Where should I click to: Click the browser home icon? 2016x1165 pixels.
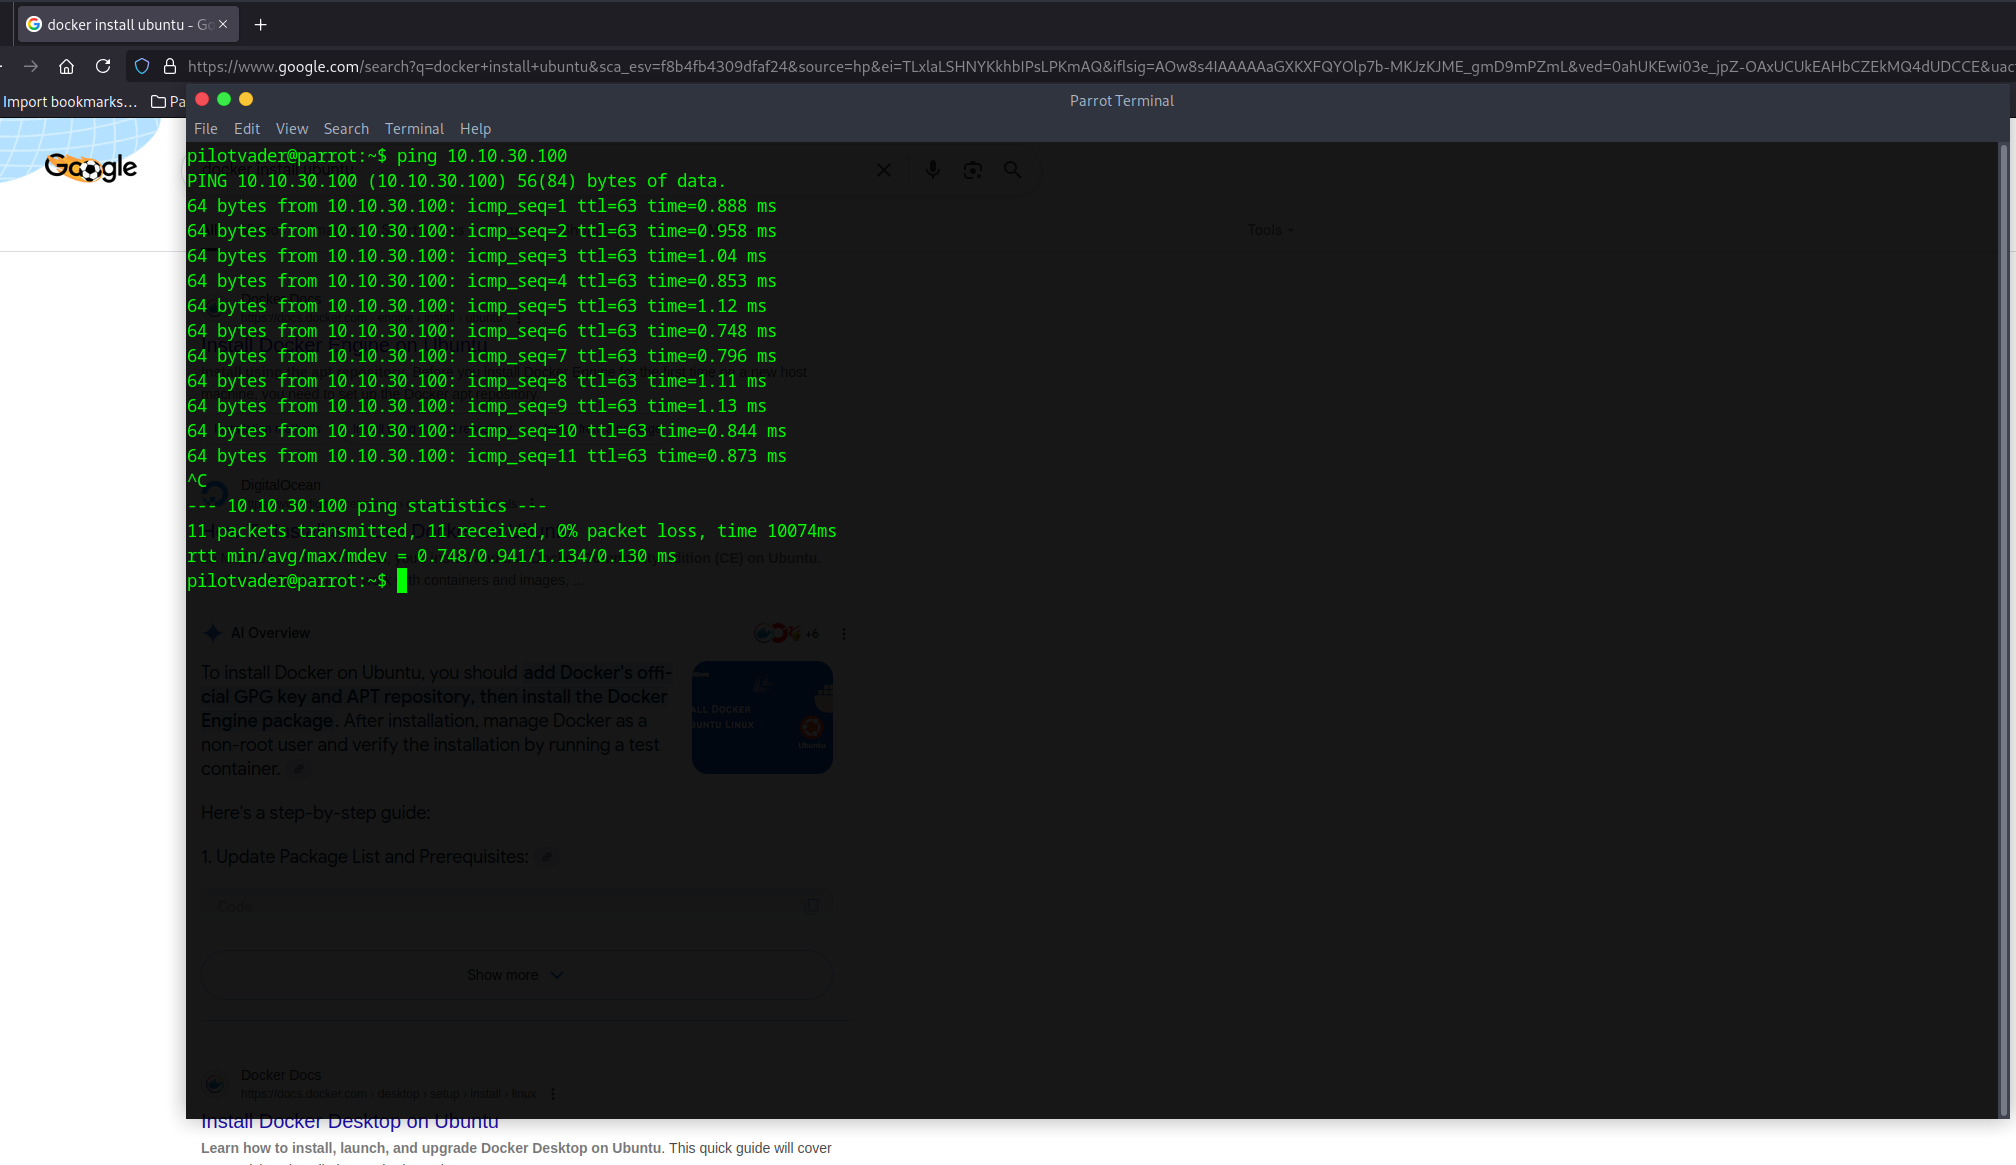pos(66,66)
